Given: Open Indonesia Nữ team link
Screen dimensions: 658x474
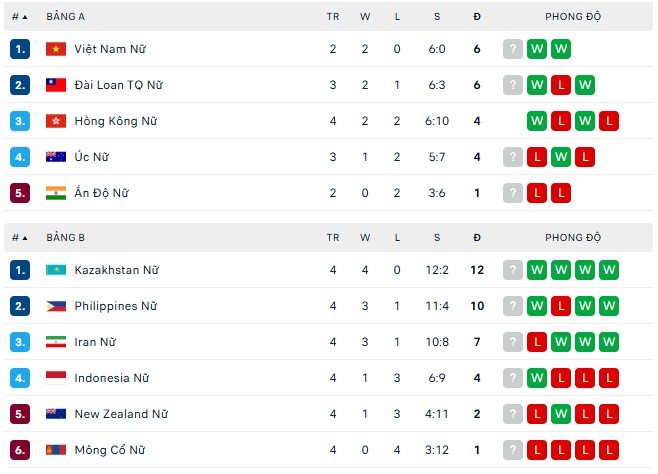Looking at the screenshot, I should click(x=112, y=378).
